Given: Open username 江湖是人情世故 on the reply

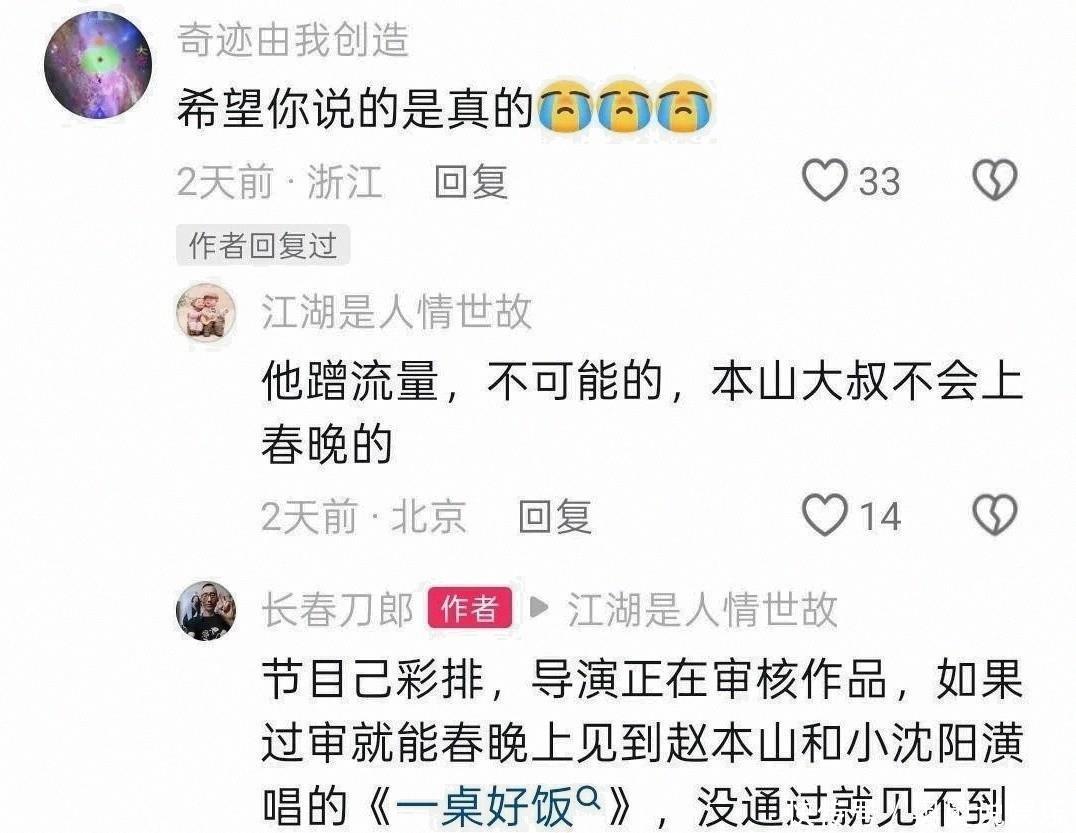Looking at the screenshot, I should point(397,312).
